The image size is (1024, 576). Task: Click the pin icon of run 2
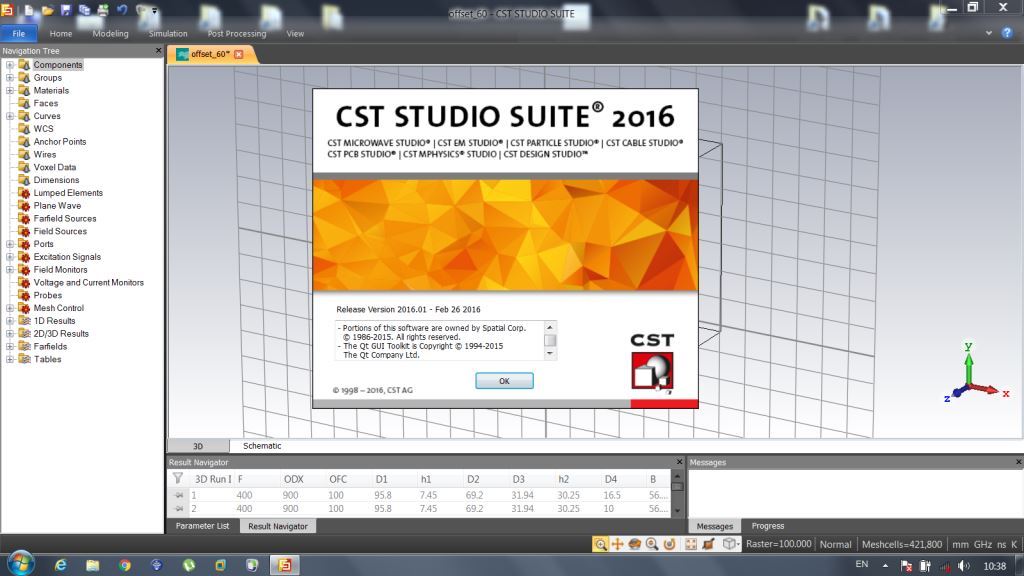(x=179, y=508)
